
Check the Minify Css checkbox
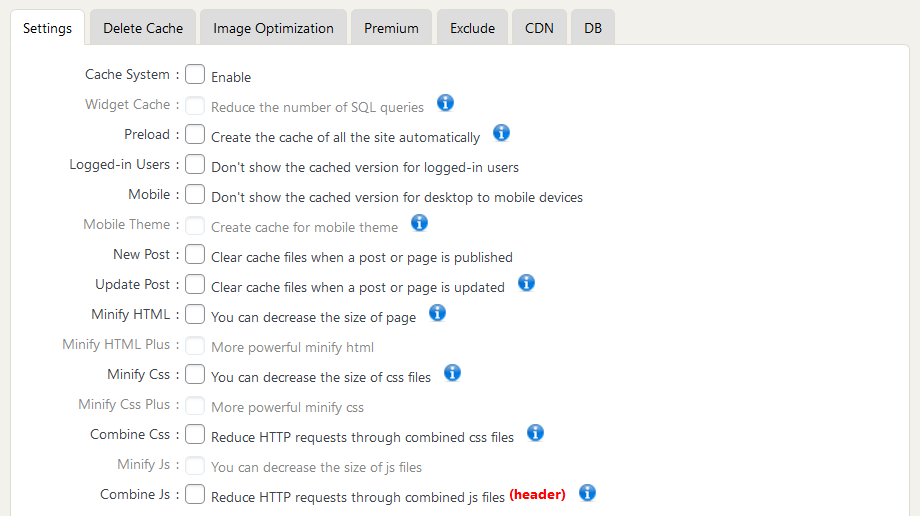[195, 375]
